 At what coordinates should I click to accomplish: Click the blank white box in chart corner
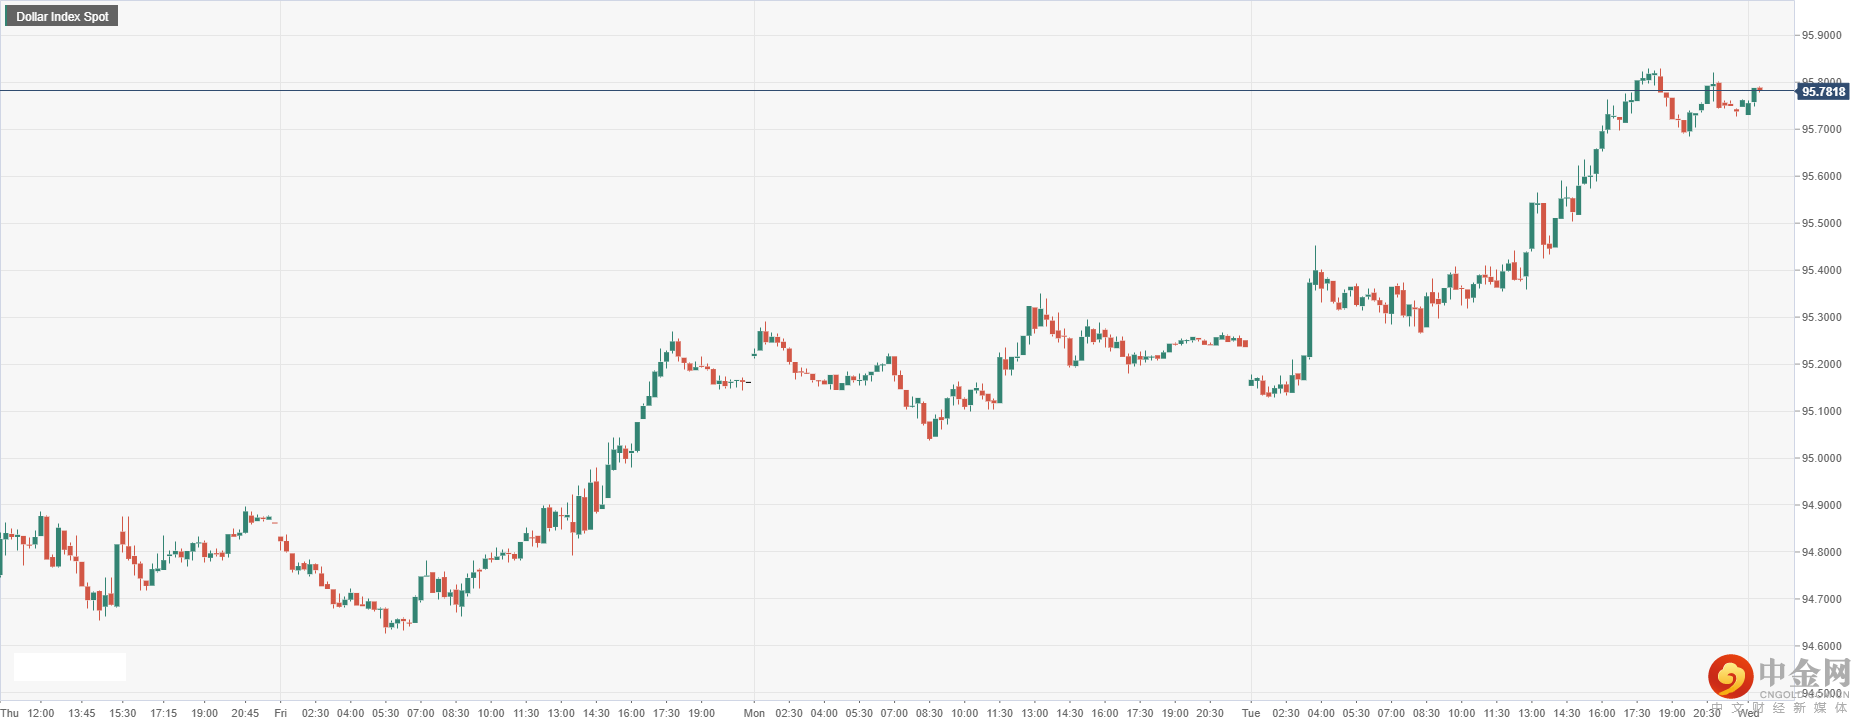(x=70, y=667)
